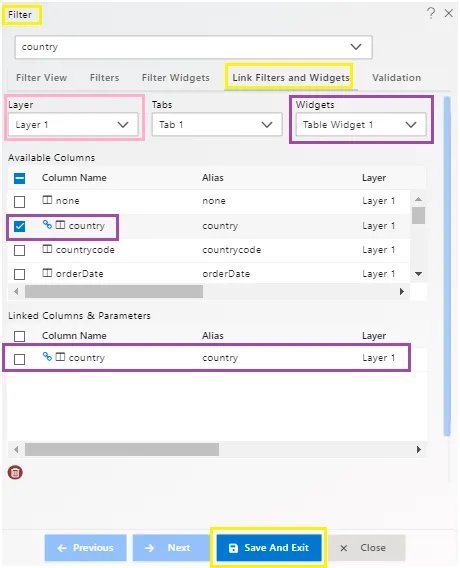This screenshot has width=460, height=568.
Task: Click the Linked Columns horizontal scrollbar thumb
Action: click(x=122, y=450)
